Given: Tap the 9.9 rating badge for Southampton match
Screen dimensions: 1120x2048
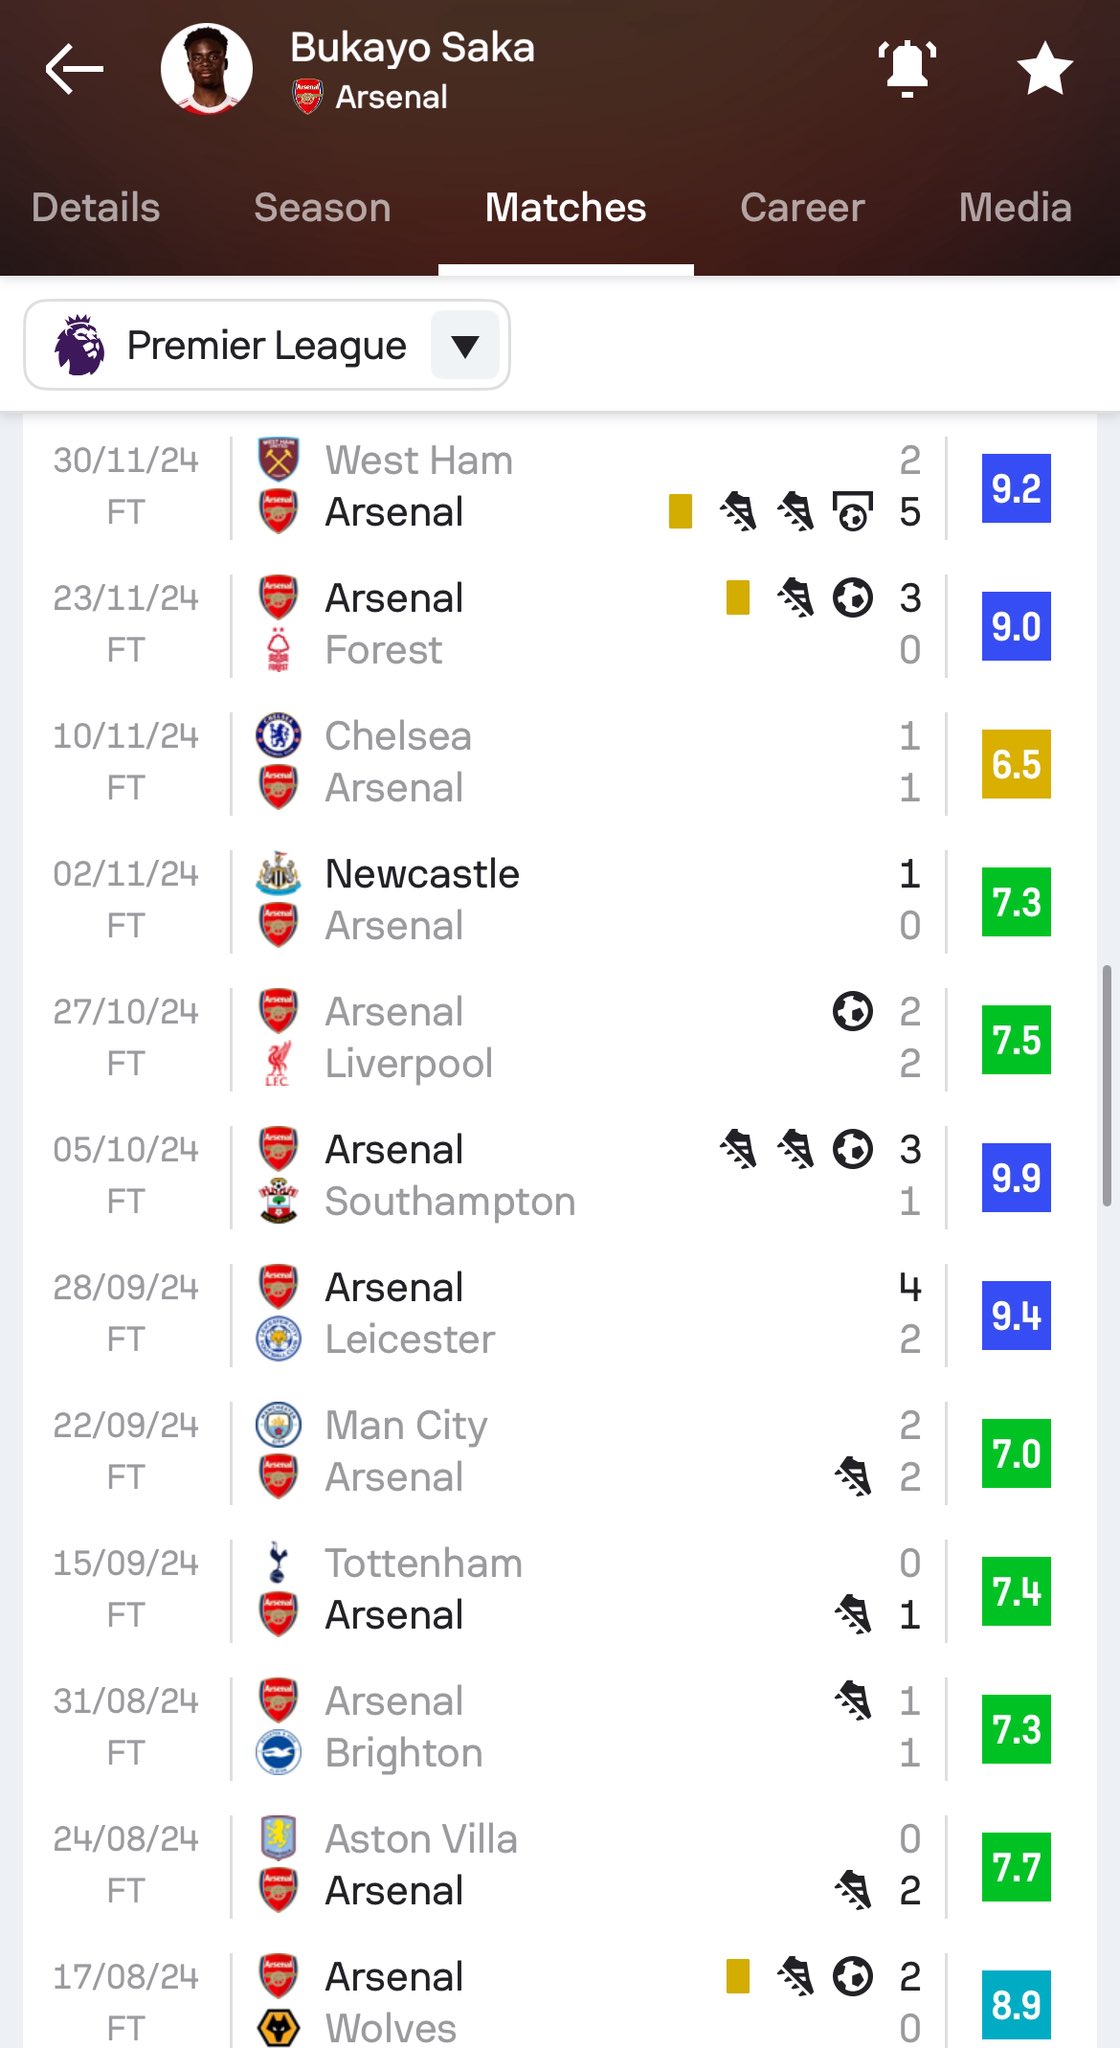Looking at the screenshot, I should (1016, 1177).
